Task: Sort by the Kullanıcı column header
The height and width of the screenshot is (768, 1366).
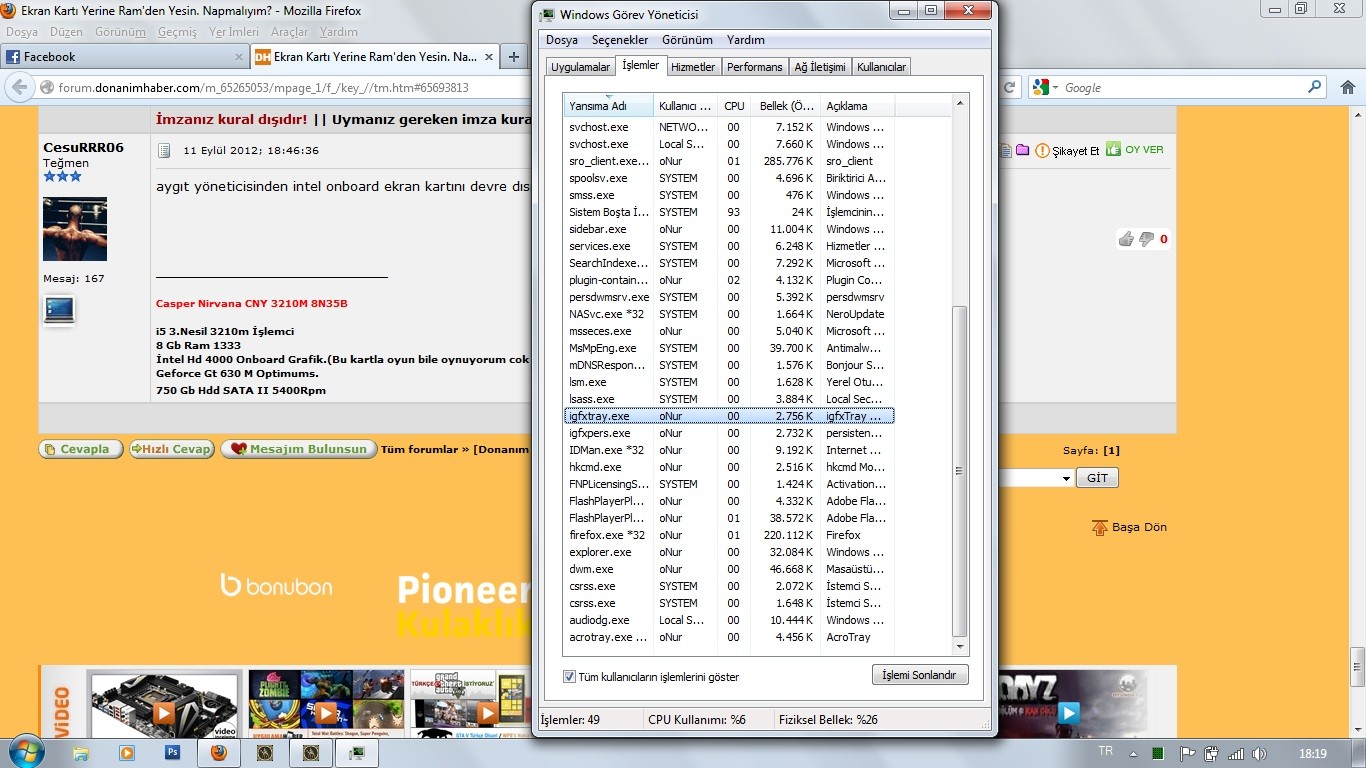Action: tap(685, 105)
